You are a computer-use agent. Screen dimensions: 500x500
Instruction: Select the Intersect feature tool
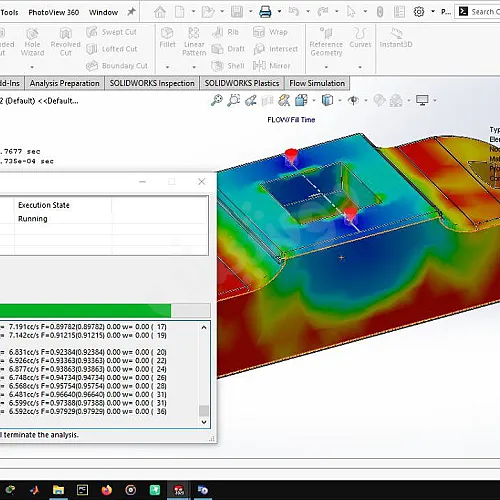(x=275, y=49)
